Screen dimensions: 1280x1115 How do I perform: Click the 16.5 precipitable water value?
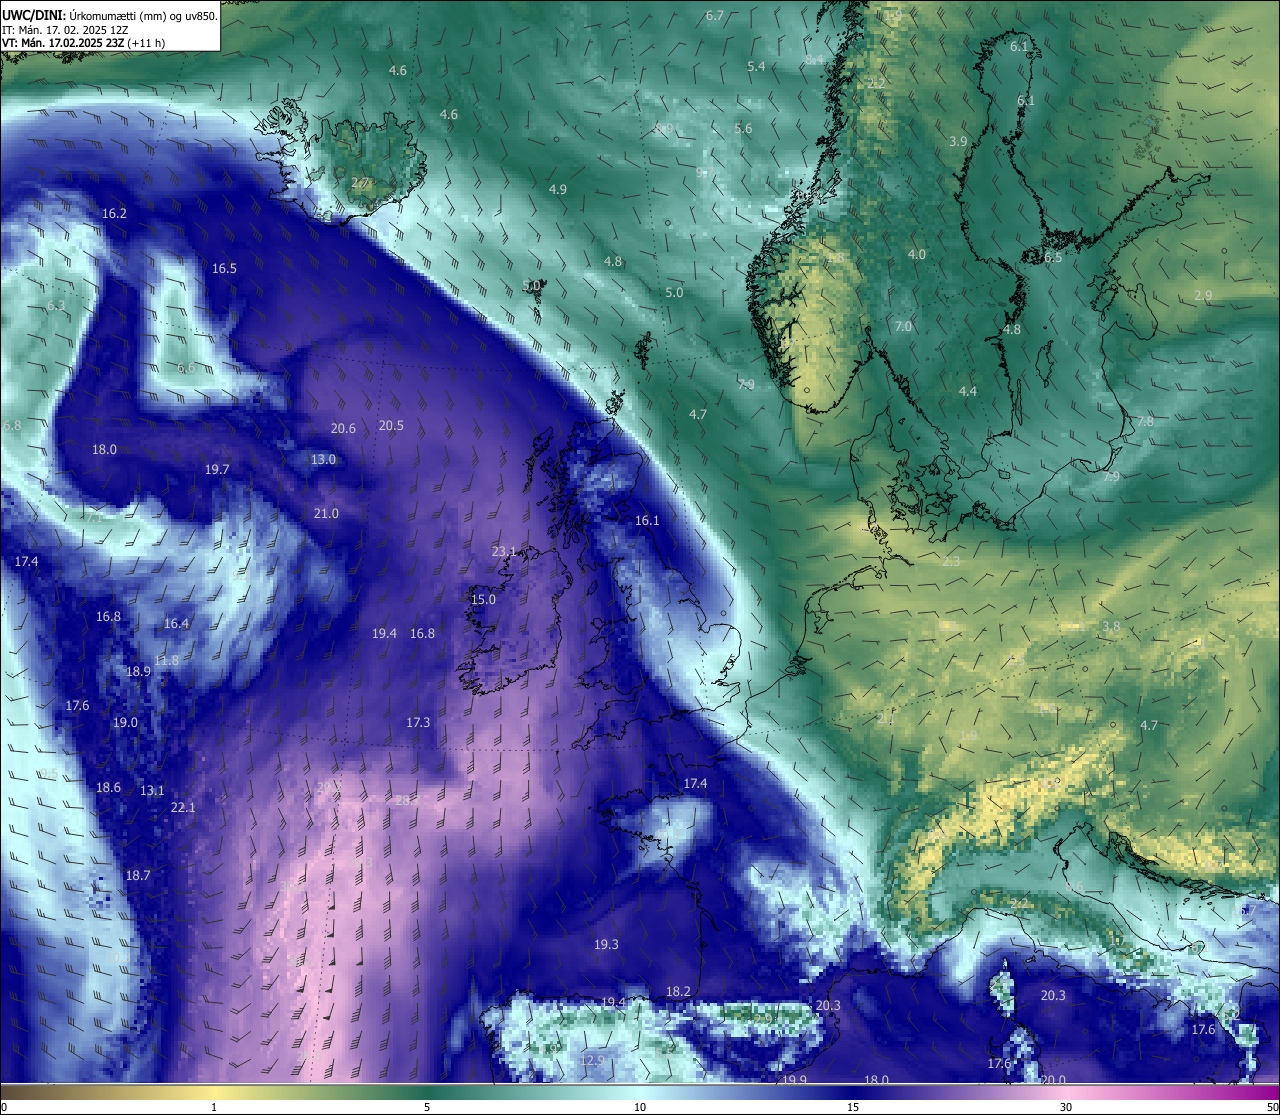224,268
